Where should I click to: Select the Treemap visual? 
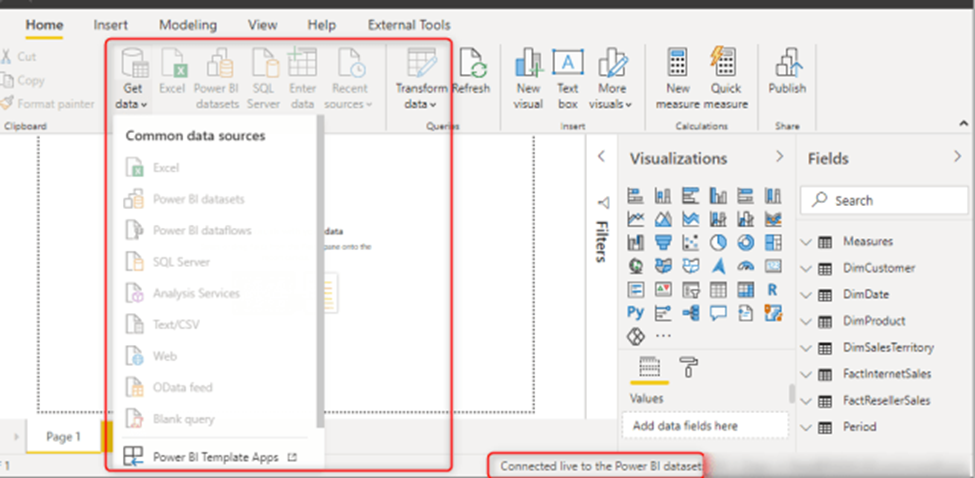pos(774,242)
